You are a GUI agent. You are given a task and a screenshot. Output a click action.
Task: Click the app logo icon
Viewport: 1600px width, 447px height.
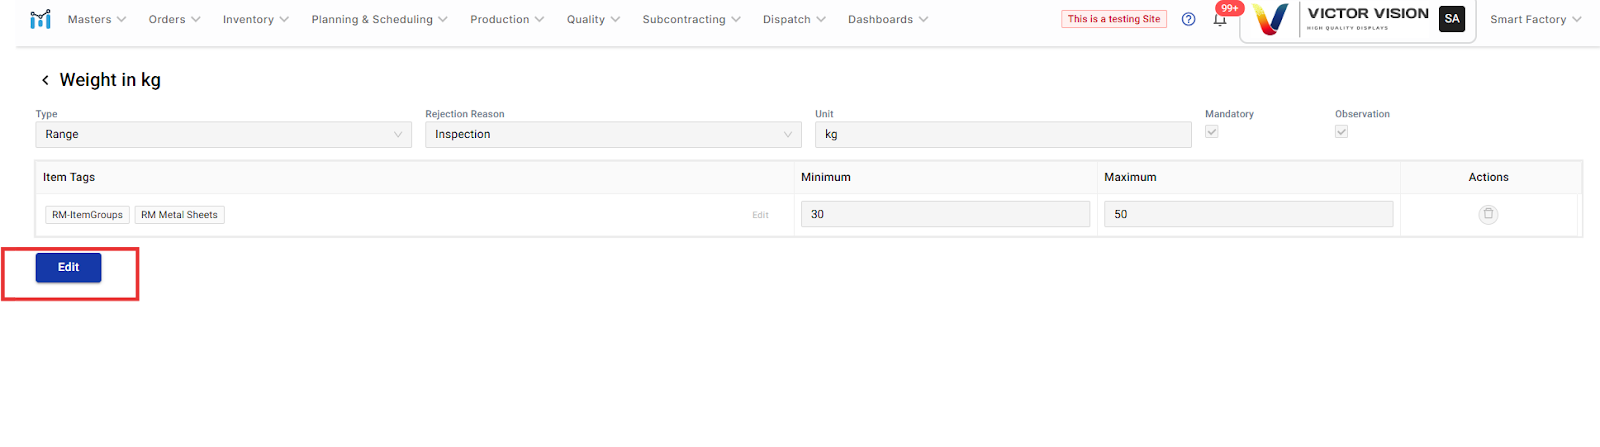pos(40,19)
